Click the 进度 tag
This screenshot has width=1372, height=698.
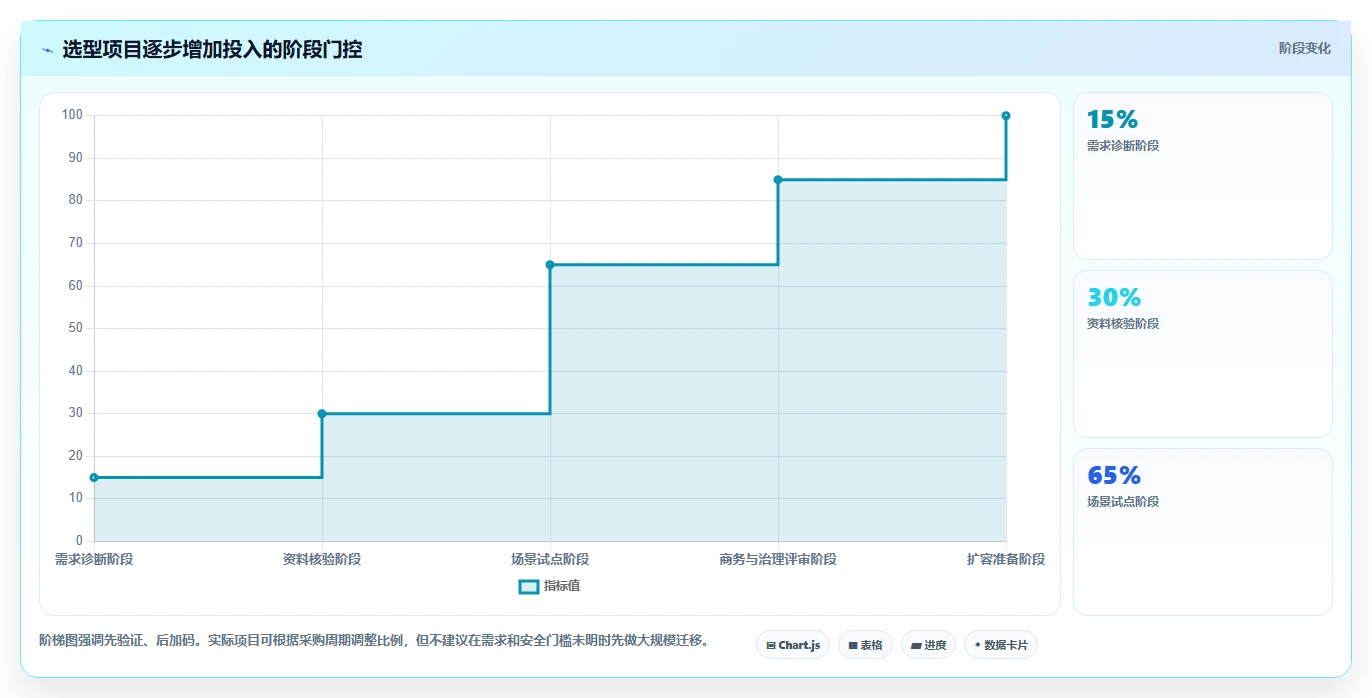[x=928, y=645]
